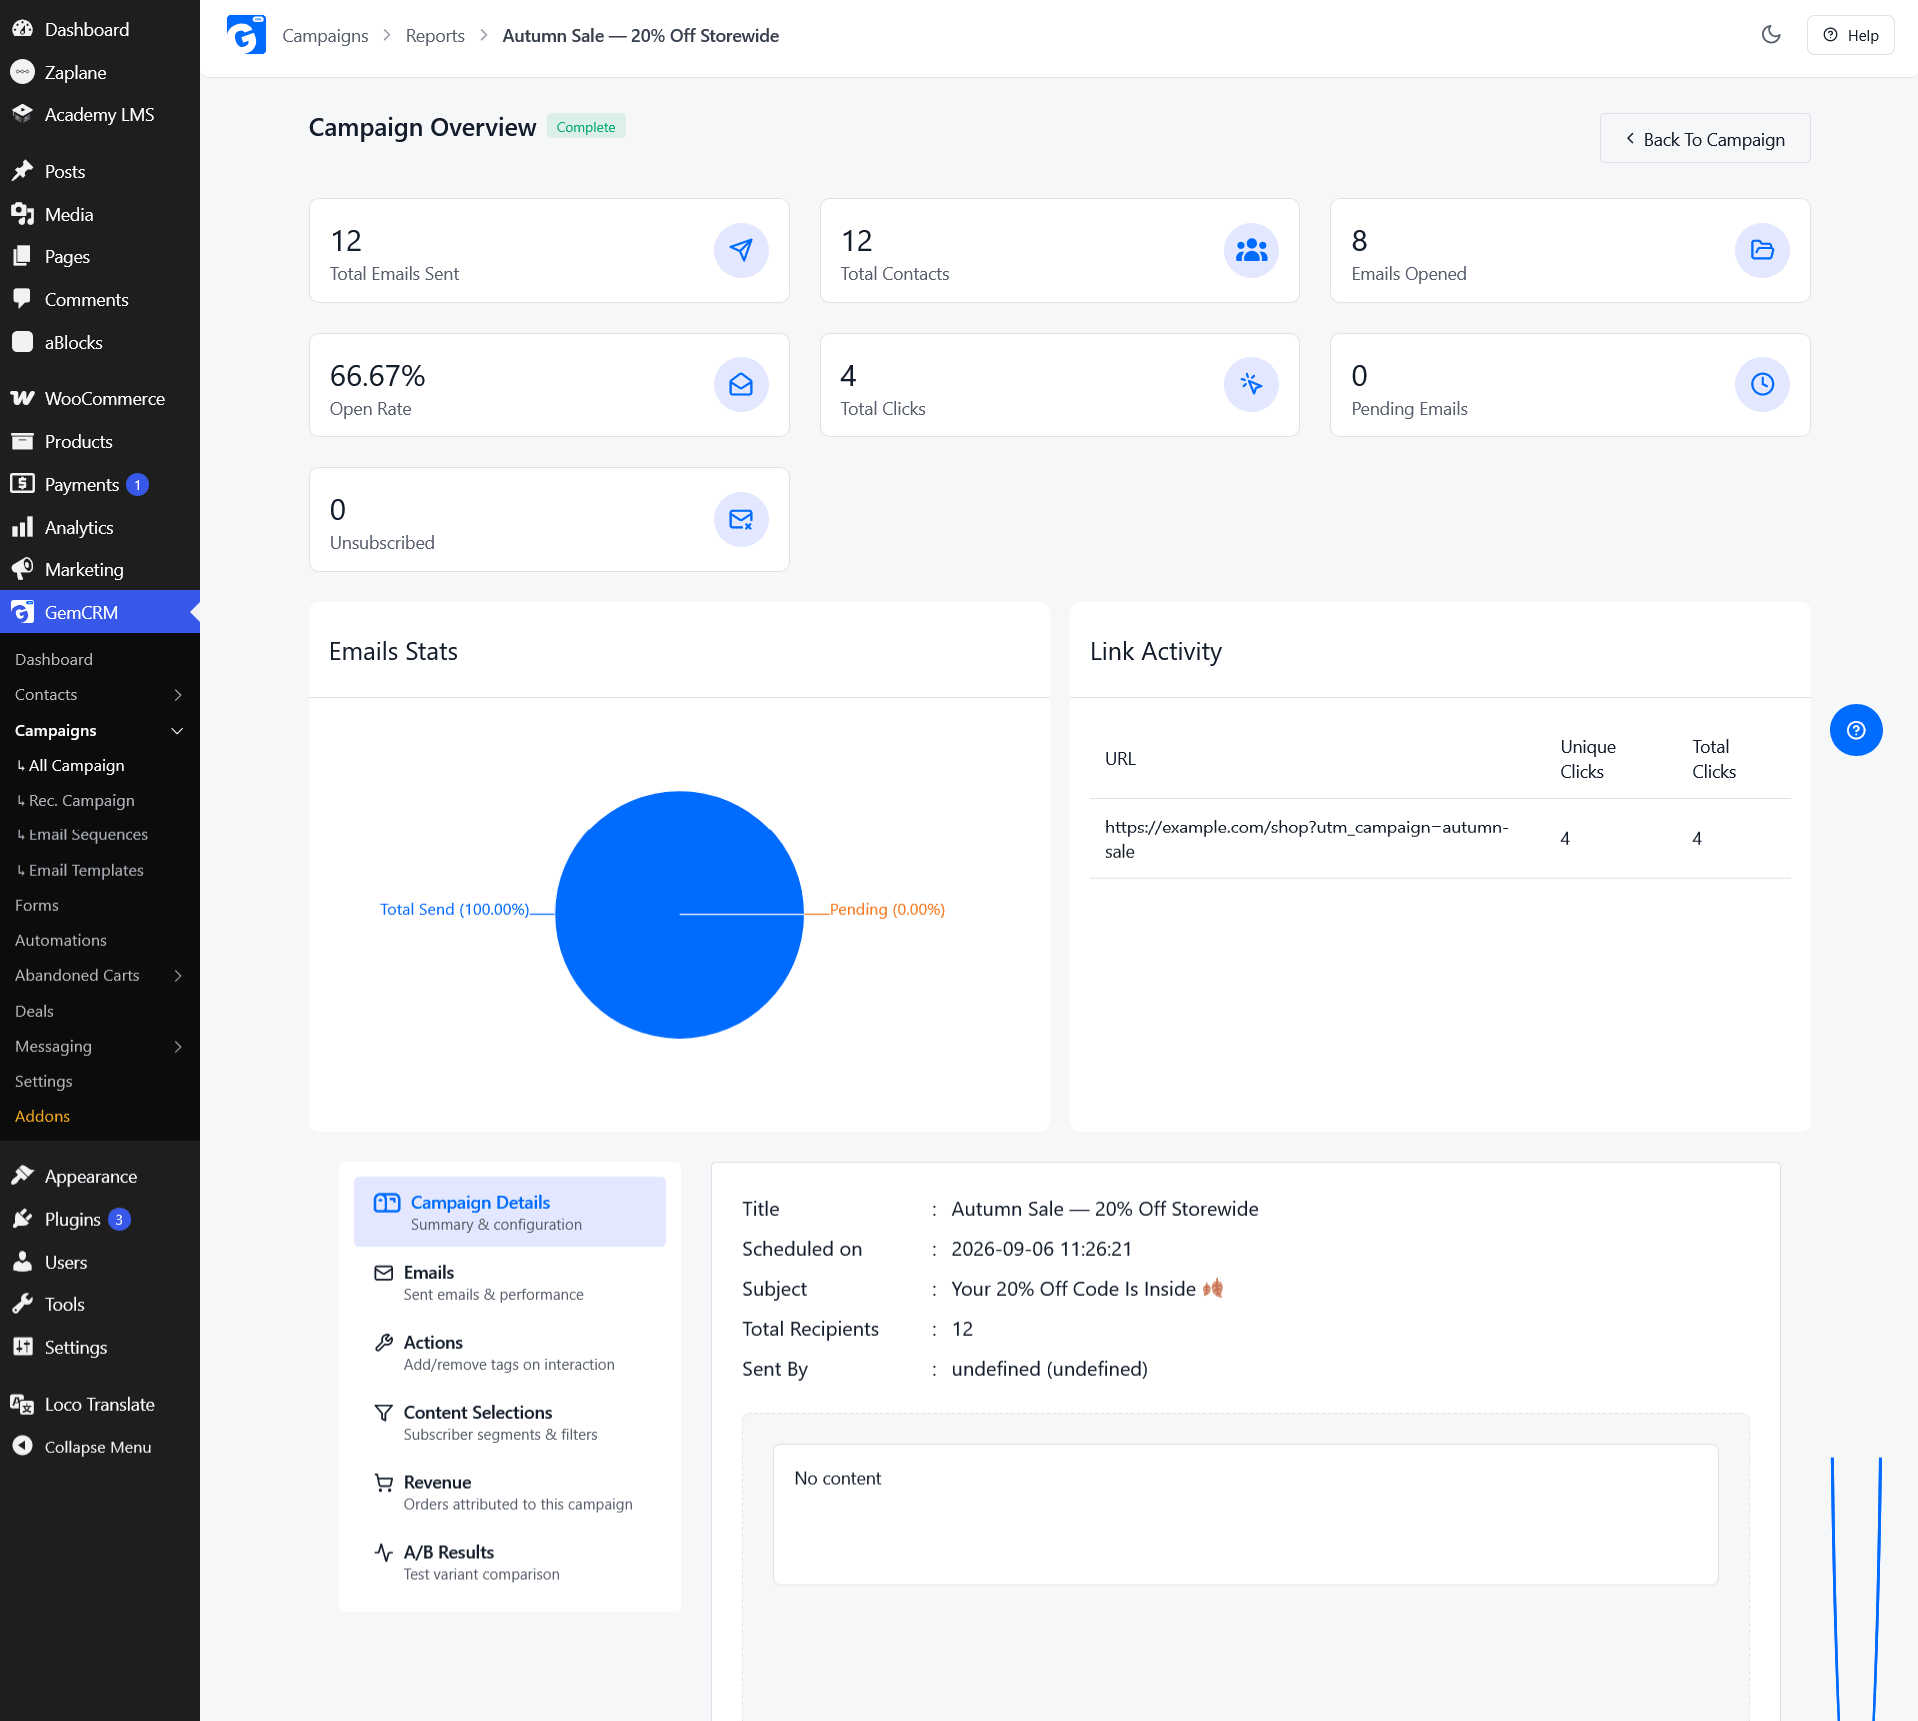This screenshot has height=1721, width=1918.
Task: Switch to the Actions tab
Action: tap(510, 1352)
